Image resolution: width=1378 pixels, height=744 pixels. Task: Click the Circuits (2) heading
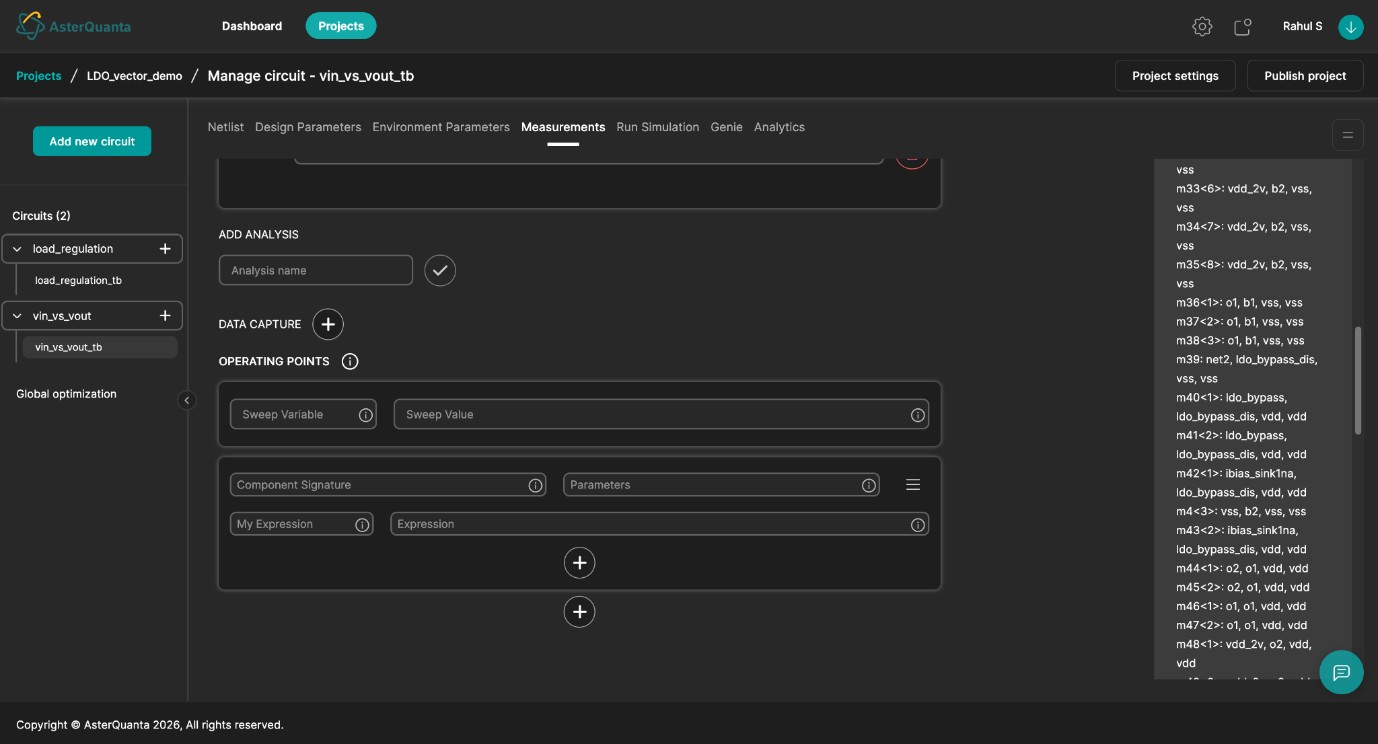[x=41, y=216]
